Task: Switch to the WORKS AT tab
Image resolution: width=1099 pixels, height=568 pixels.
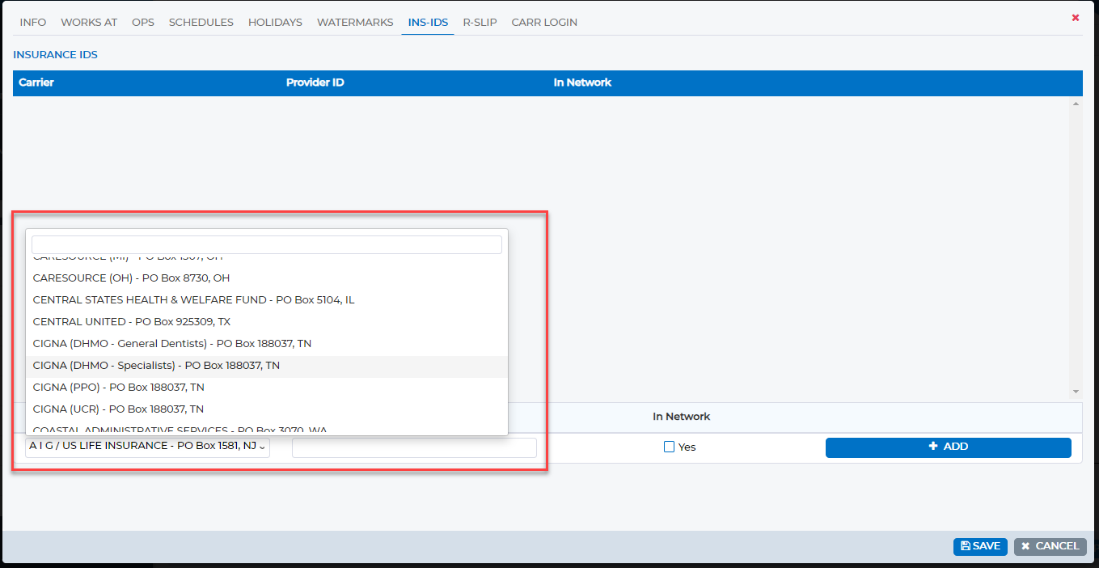Action: tap(89, 22)
